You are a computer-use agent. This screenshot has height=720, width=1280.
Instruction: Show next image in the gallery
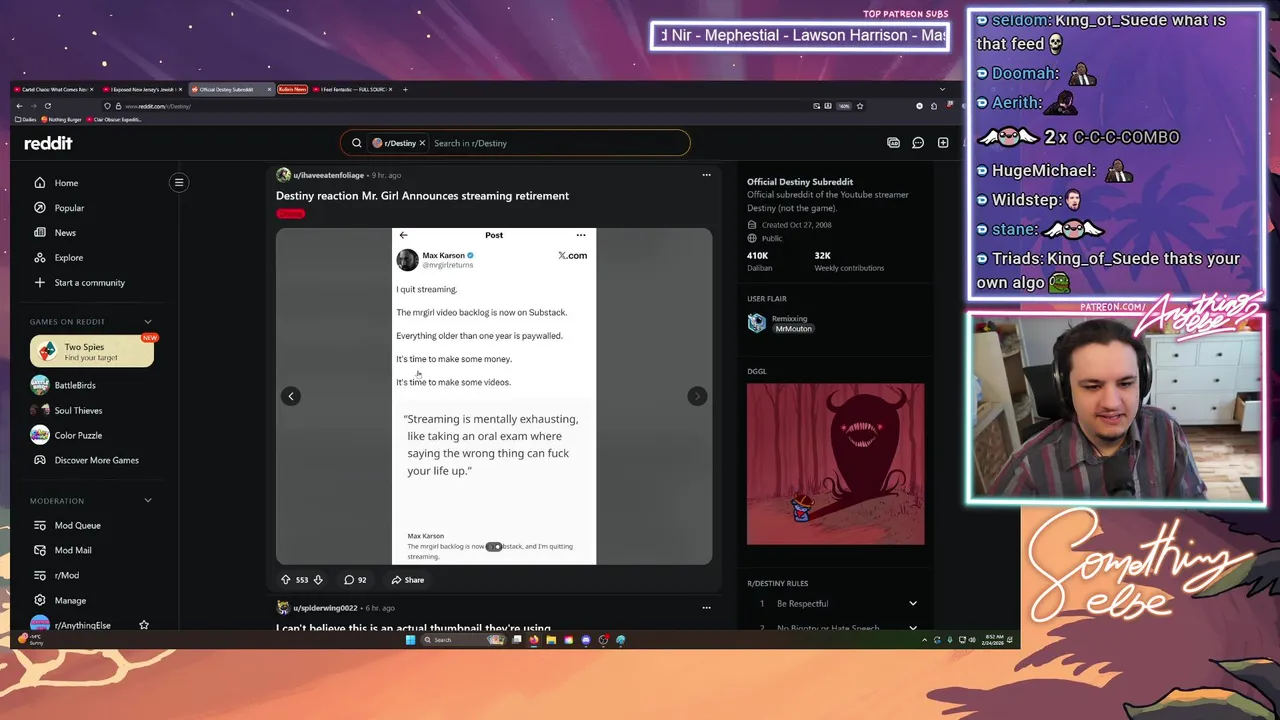[697, 396]
